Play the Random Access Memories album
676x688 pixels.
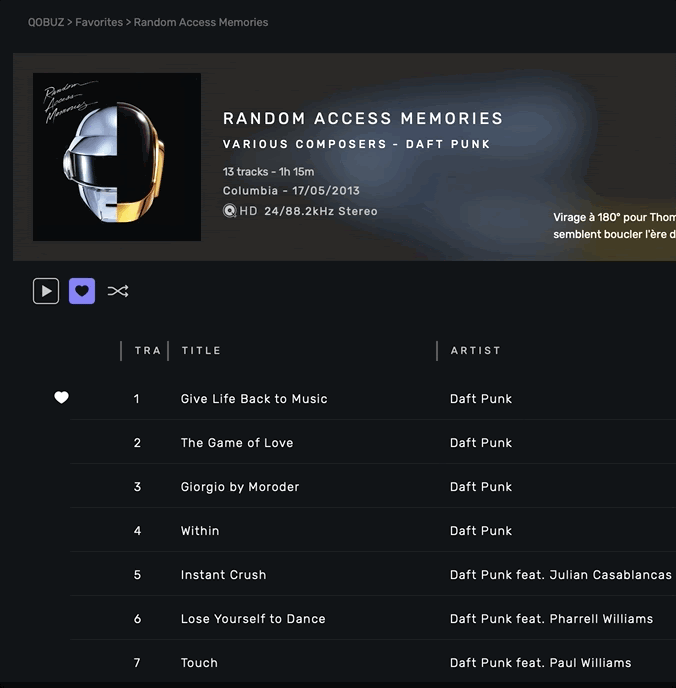coord(46,291)
